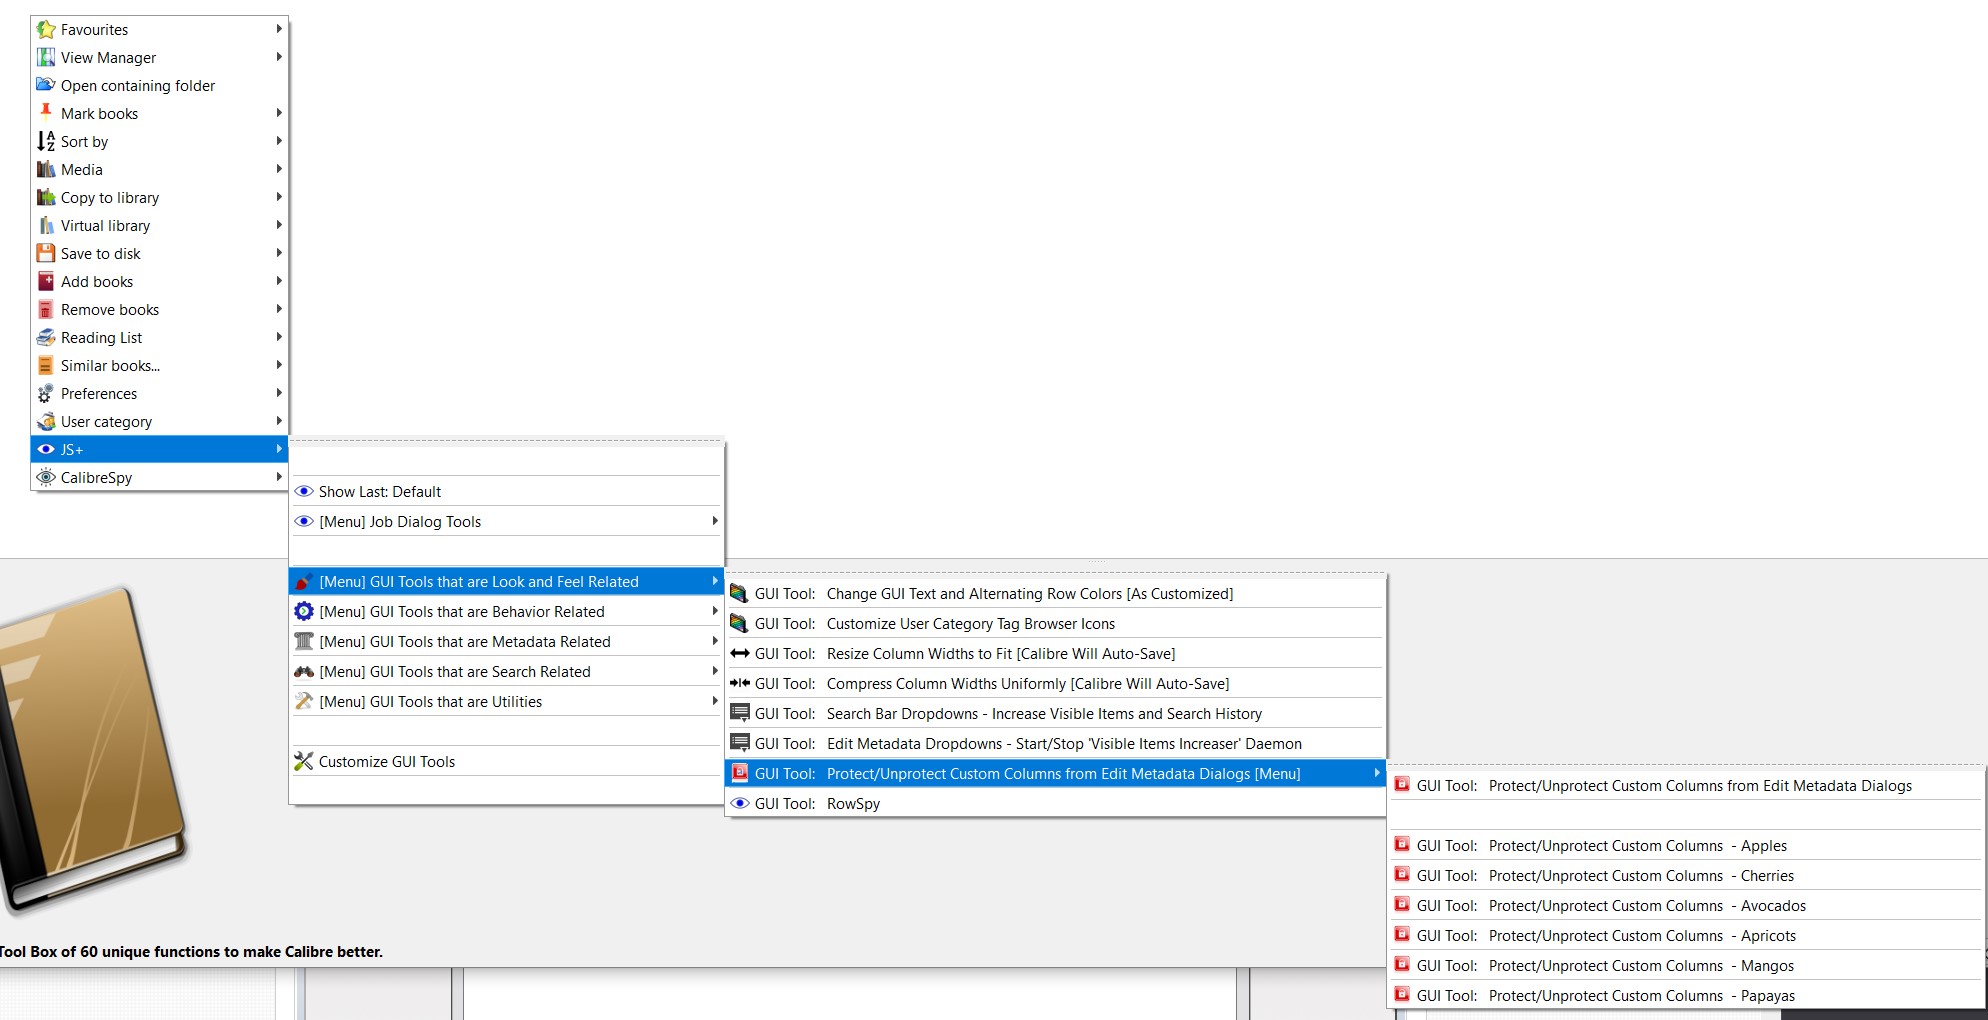Click the Open containing folder icon

click(46, 86)
